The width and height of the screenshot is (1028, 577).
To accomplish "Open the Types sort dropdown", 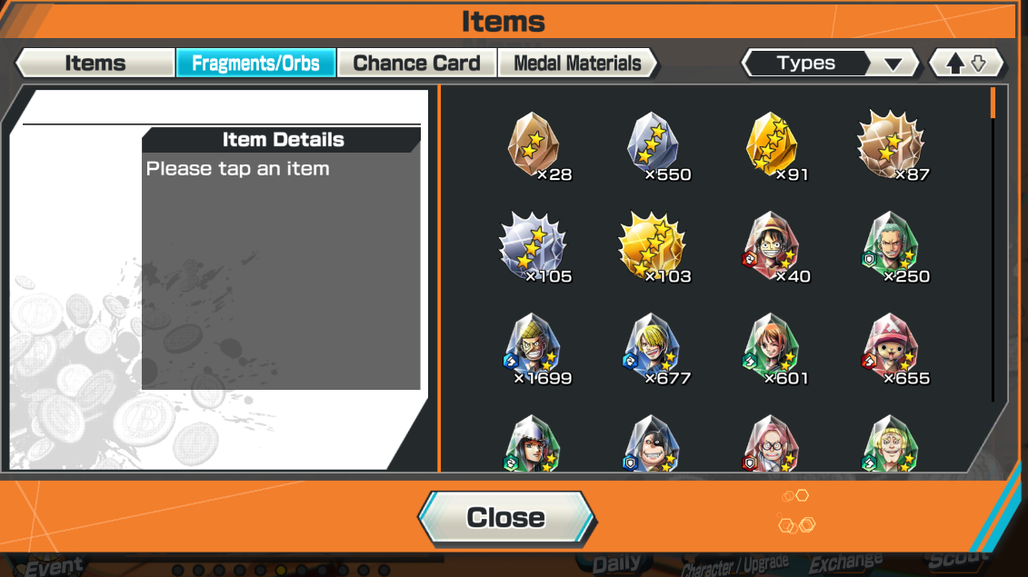I will (830, 63).
